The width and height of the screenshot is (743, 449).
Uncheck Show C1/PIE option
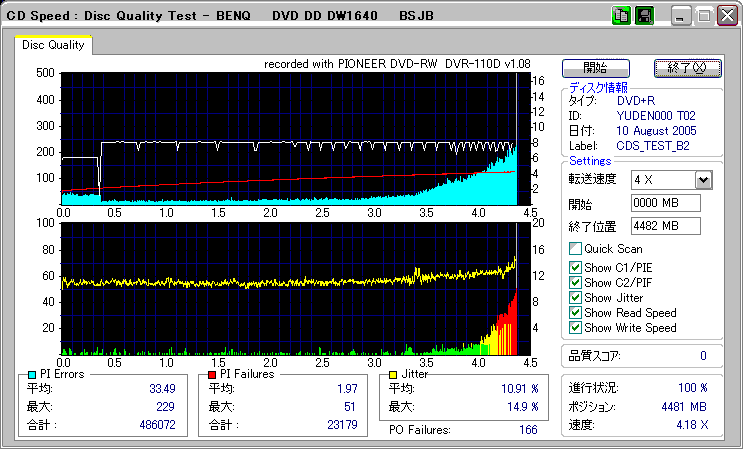pos(575,267)
